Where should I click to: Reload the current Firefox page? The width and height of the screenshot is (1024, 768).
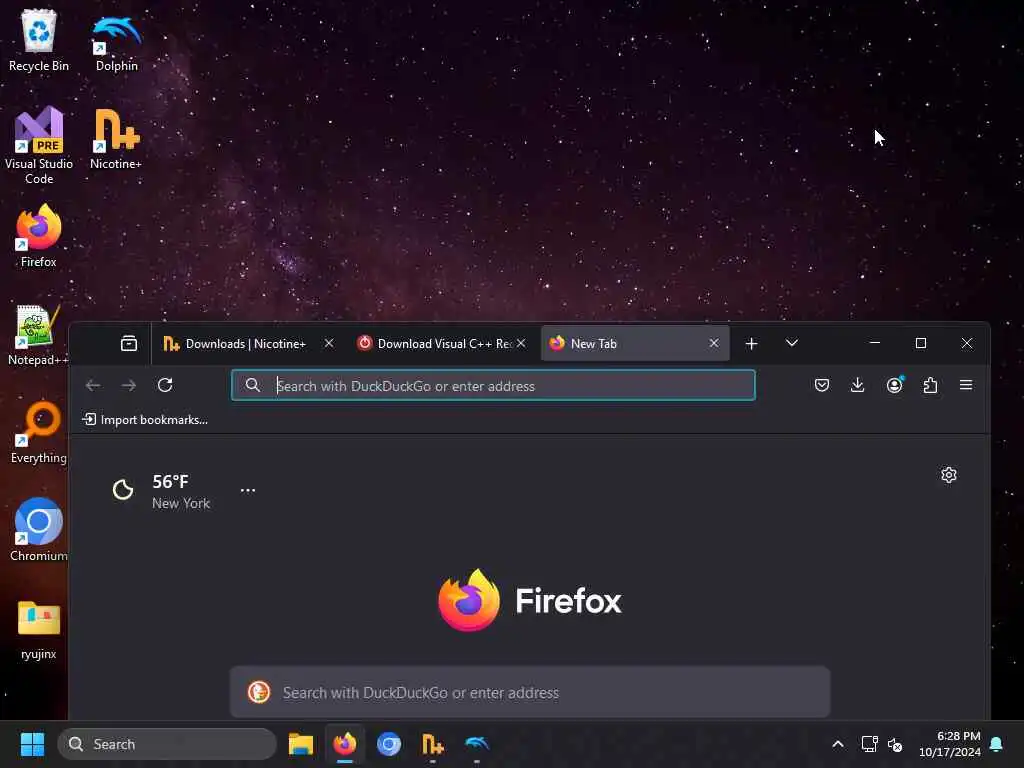click(x=165, y=385)
